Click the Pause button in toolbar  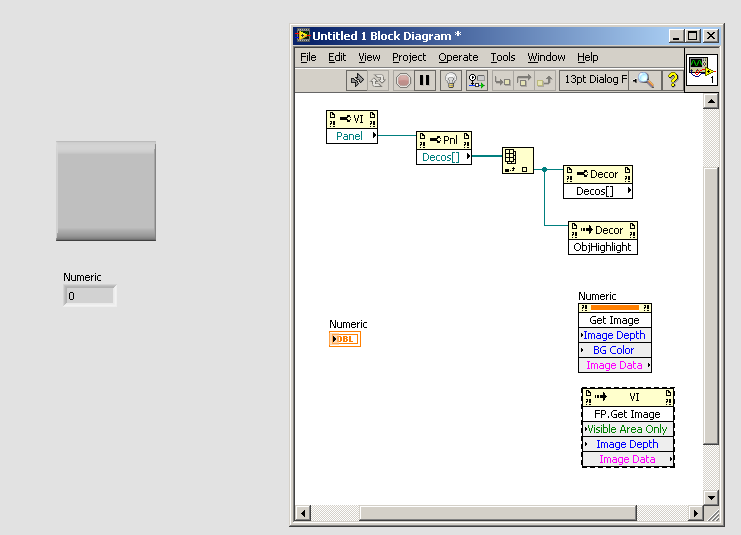[425, 80]
